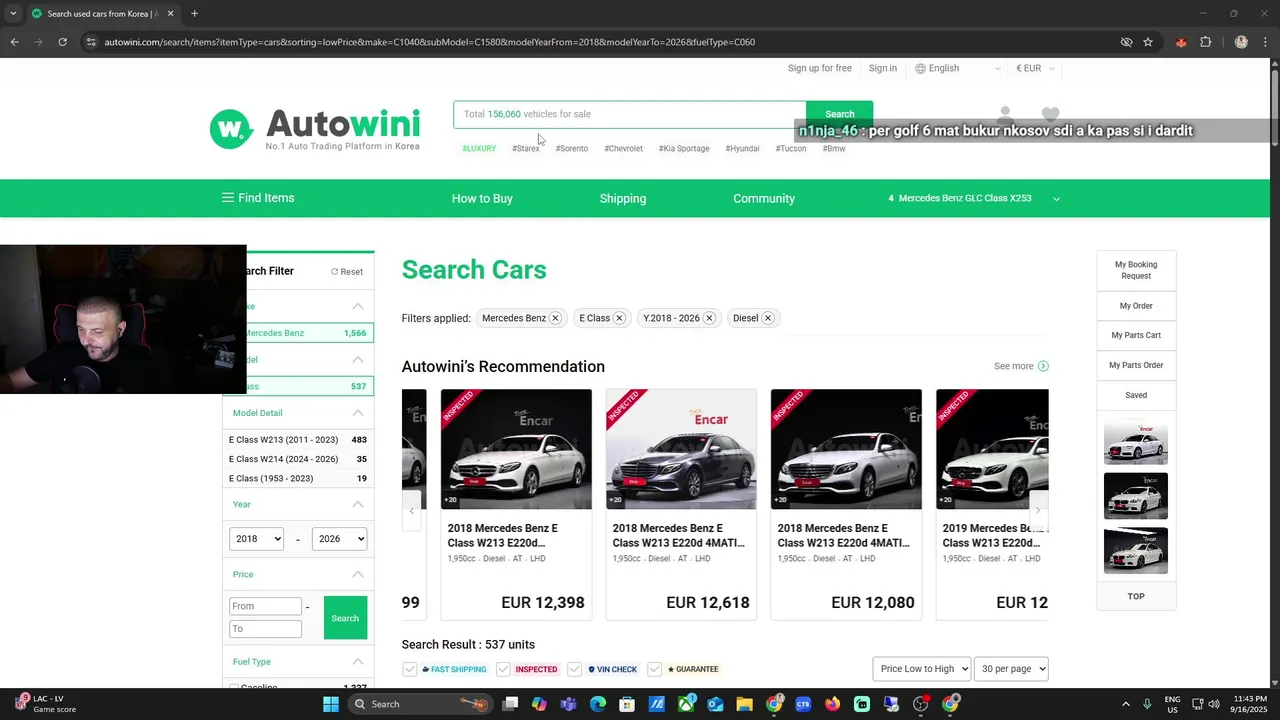Image resolution: width=1280 pixels, height=720 pixels.
Task: Open My Parts Order
Action: (1136, 365)
